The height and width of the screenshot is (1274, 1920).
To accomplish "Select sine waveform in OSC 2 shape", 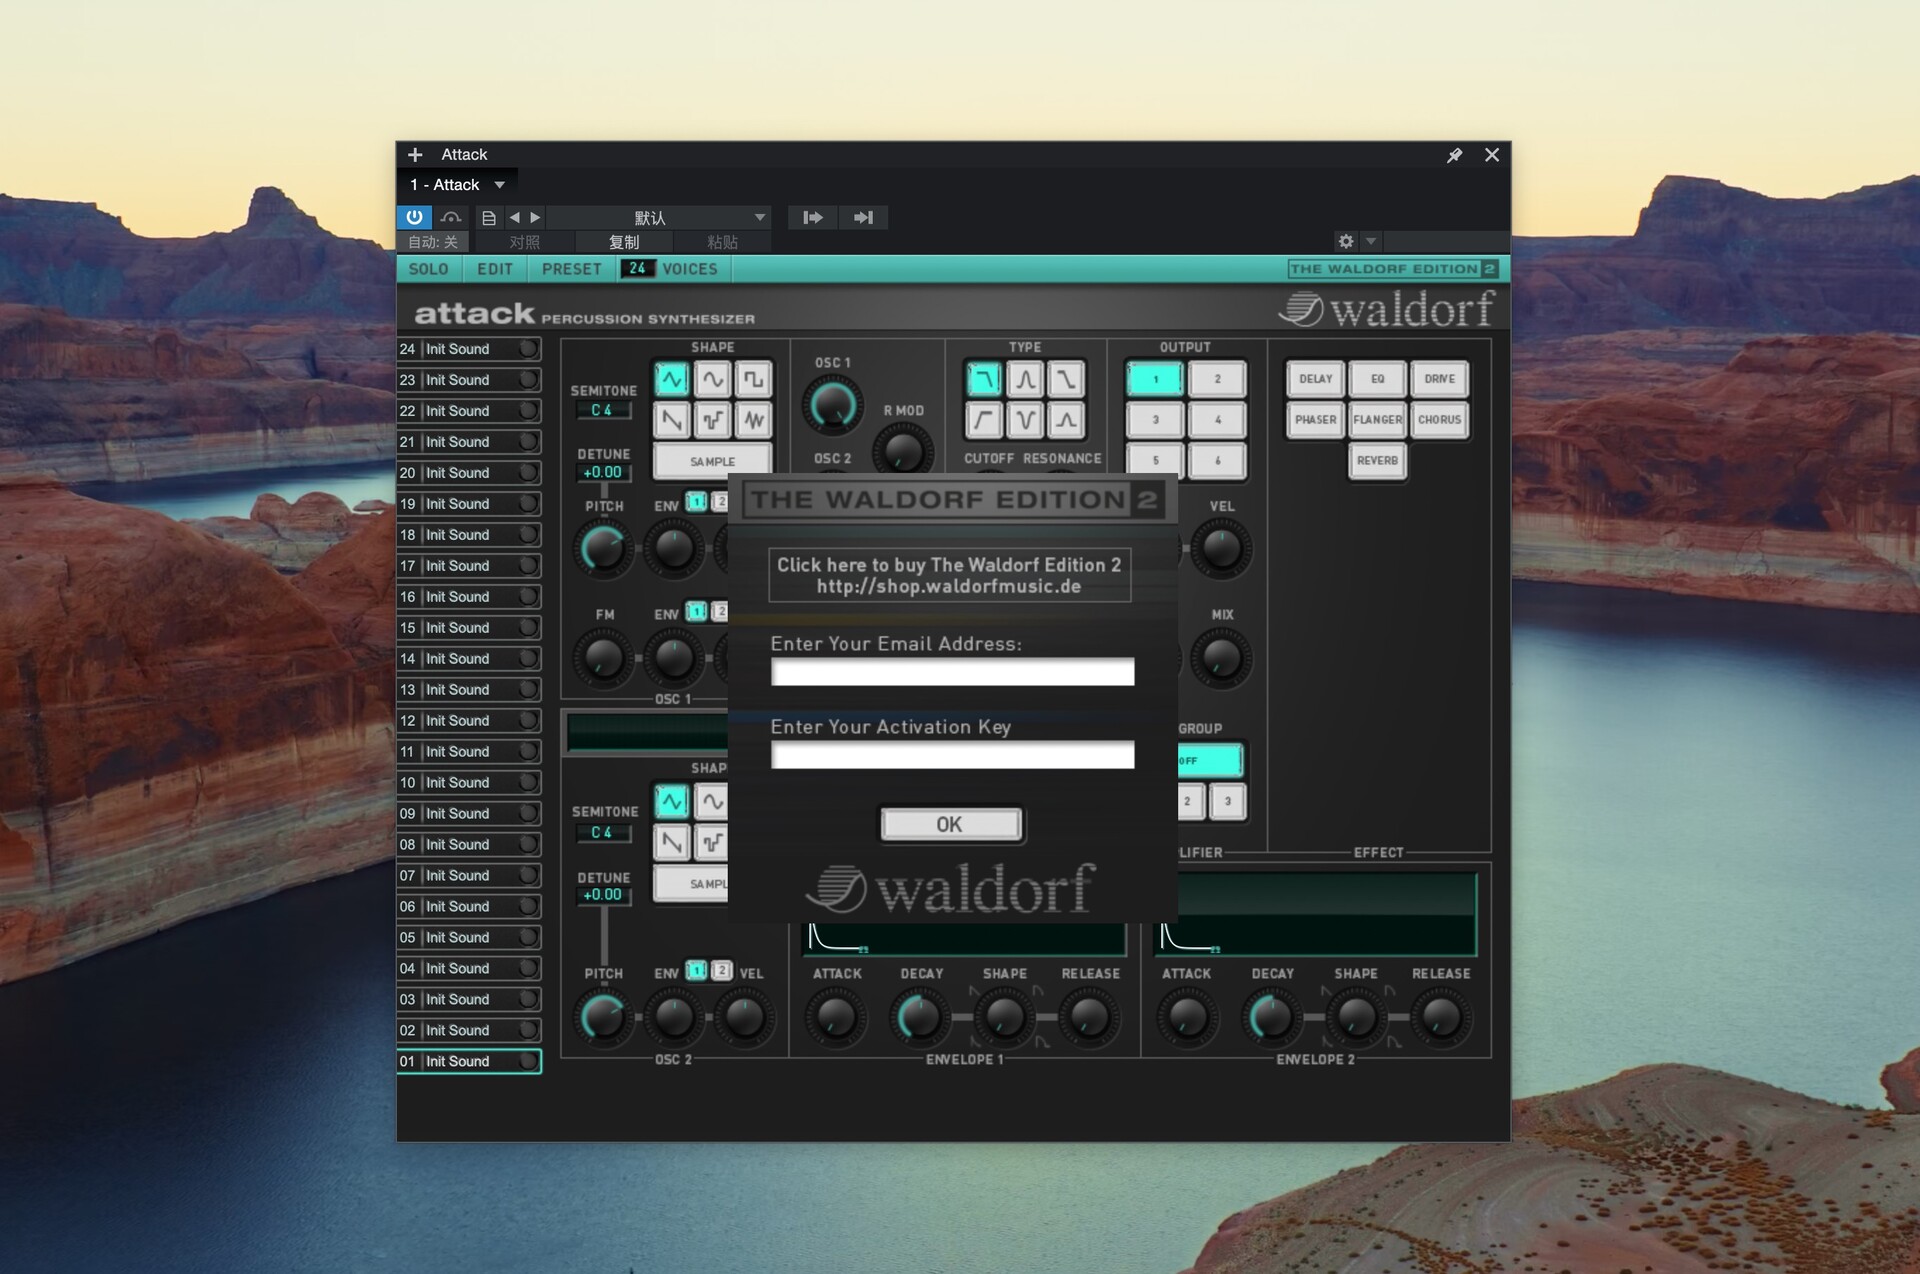I will coord(712,801).
